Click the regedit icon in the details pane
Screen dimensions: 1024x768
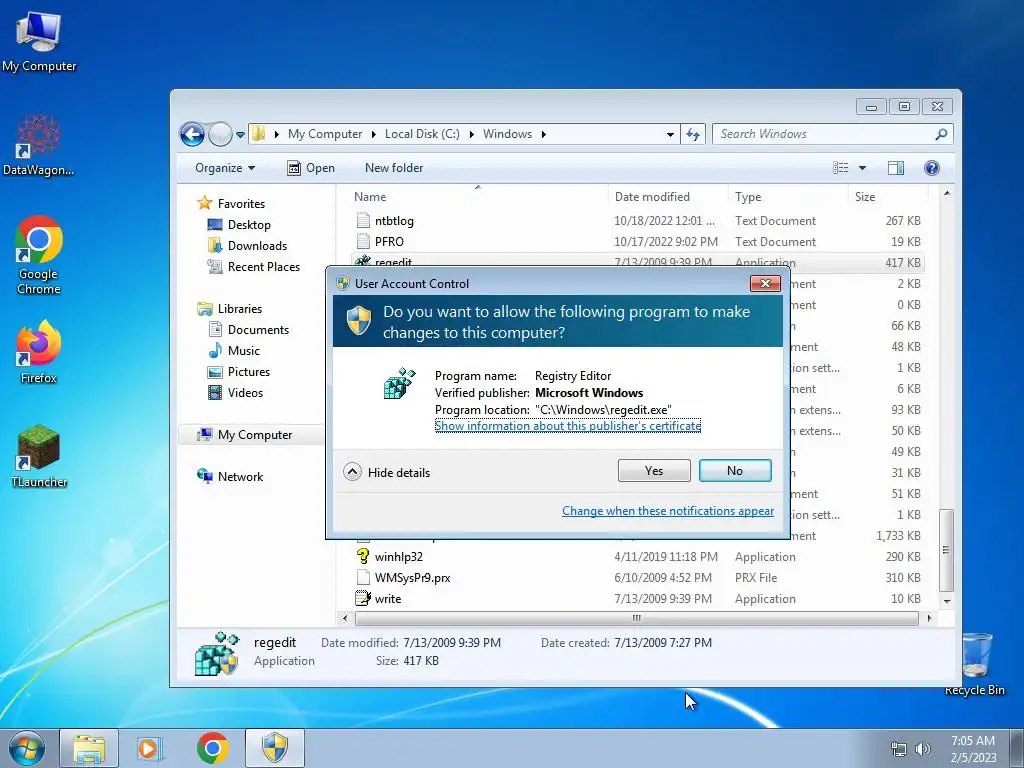[x=216, y=654]
